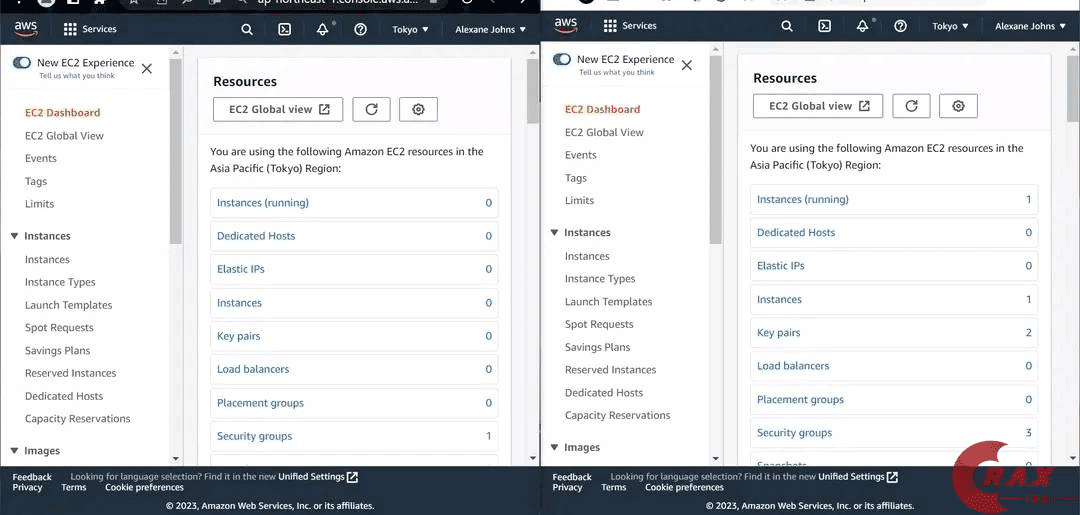Refresh Resources in the left window
Viewport: 1080px width, 515px height.
[371, 110]
